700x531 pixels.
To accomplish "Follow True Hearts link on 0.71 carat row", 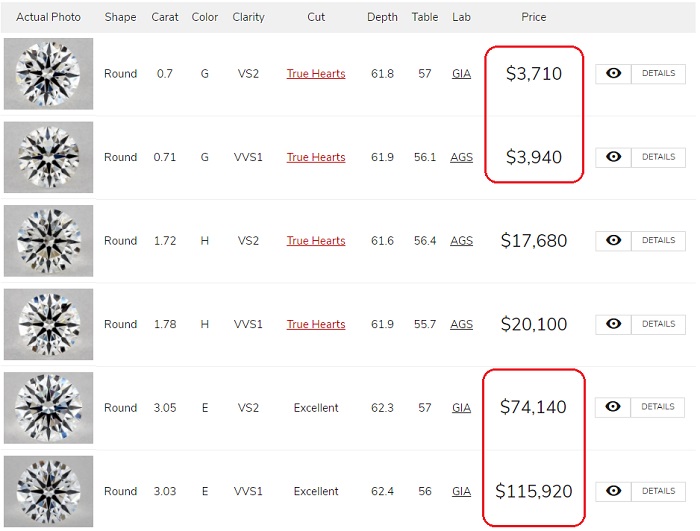I will [x=316, y=157].
